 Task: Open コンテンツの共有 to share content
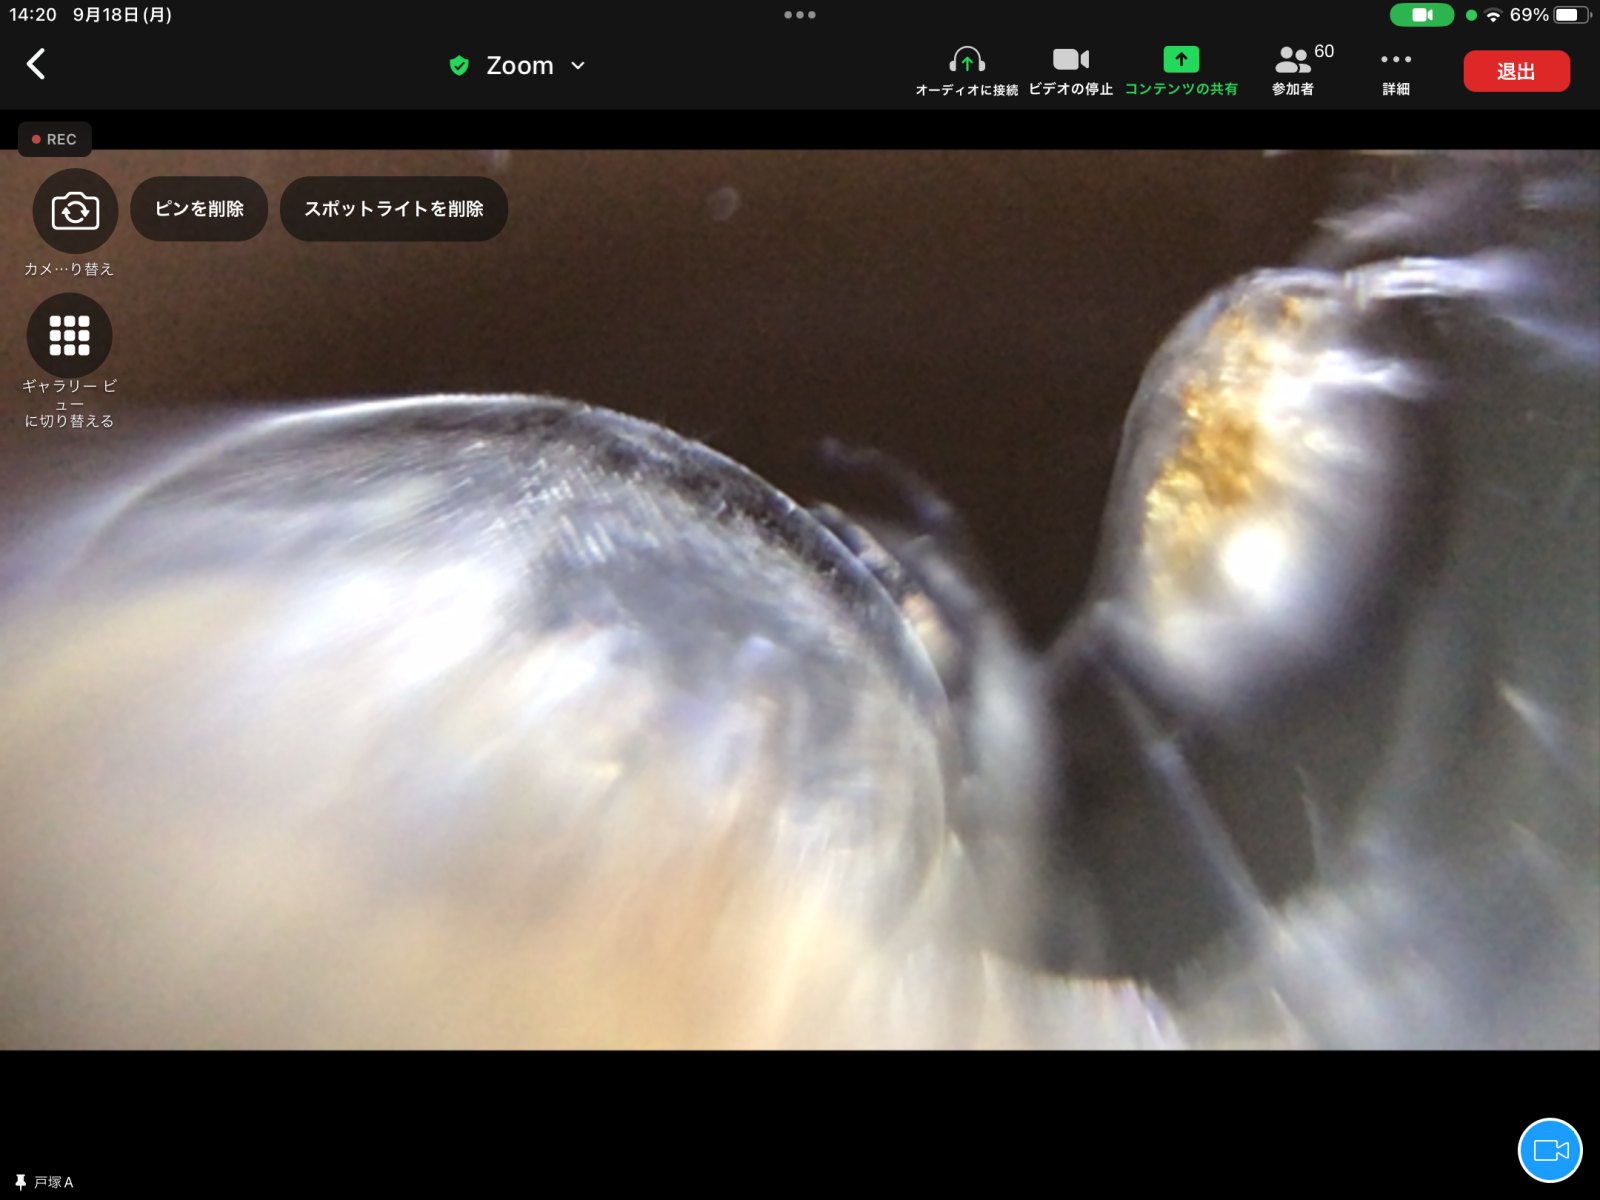pyautogui.click(x=1181, y=71)
